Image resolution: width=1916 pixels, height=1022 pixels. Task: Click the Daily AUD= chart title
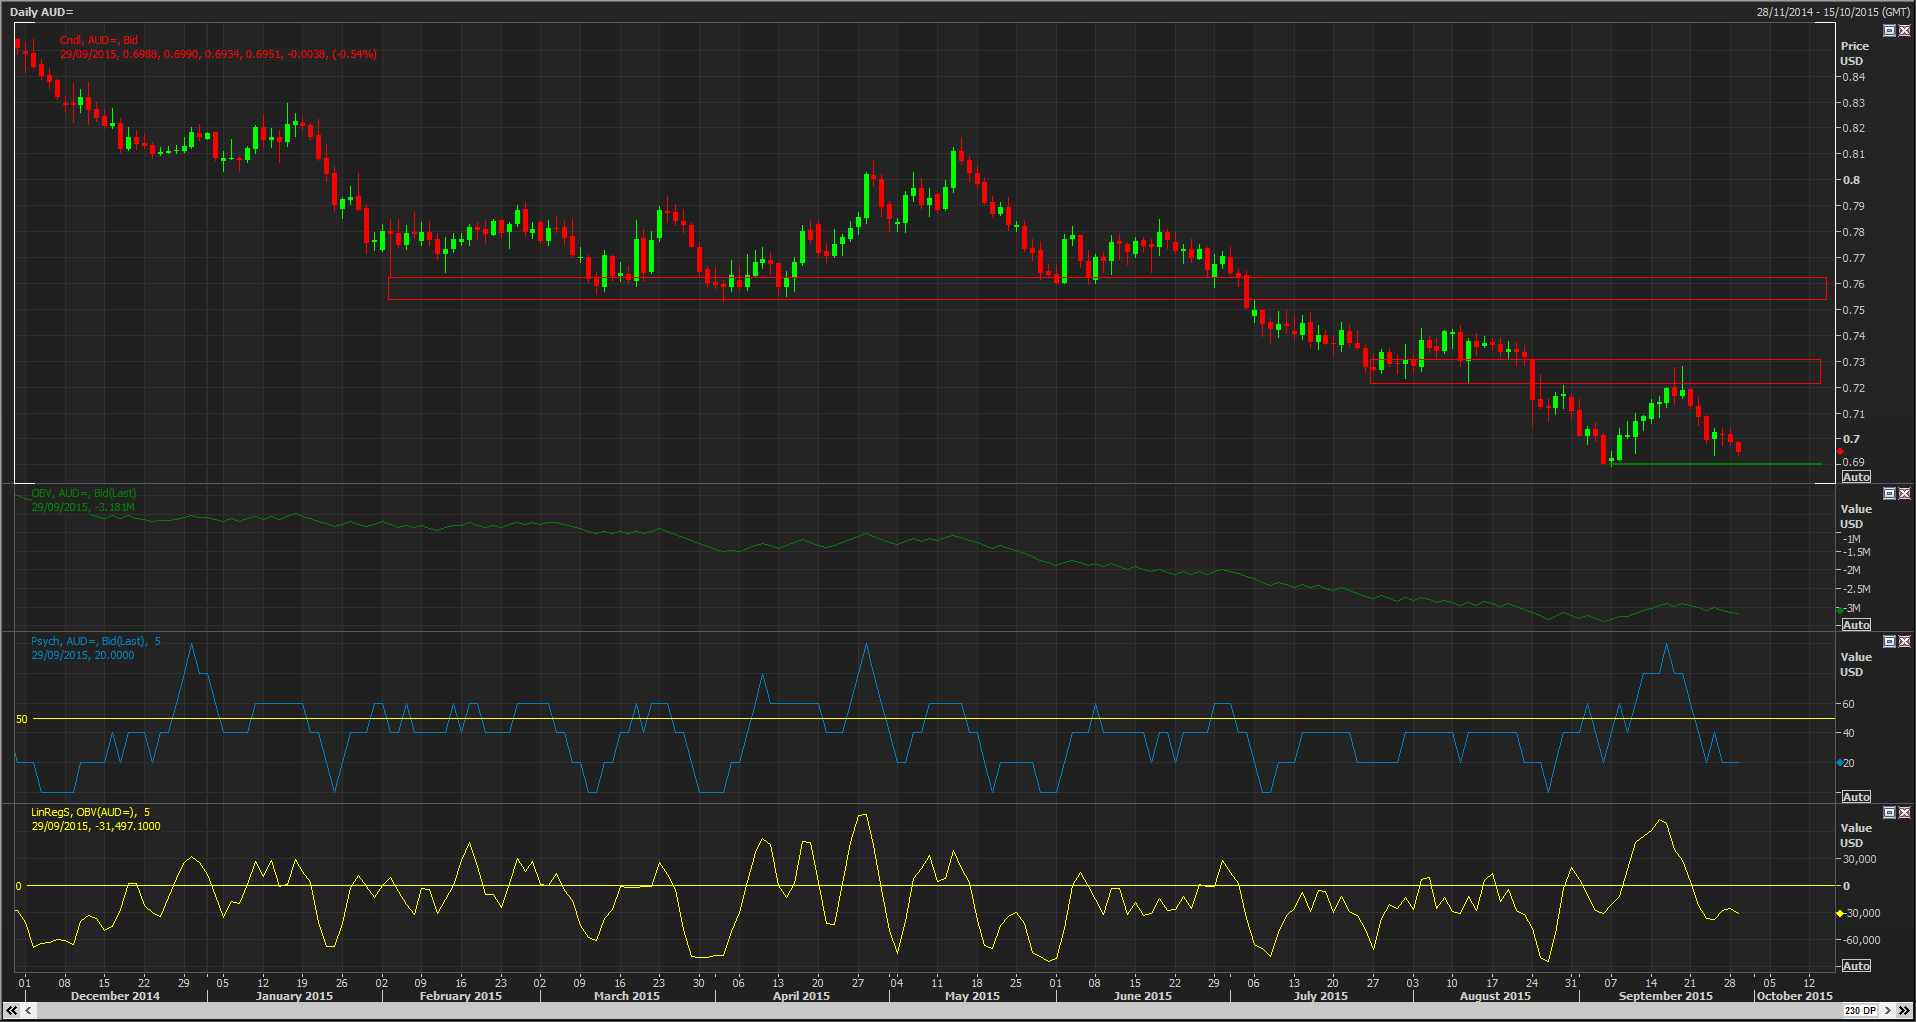(42, 12)
